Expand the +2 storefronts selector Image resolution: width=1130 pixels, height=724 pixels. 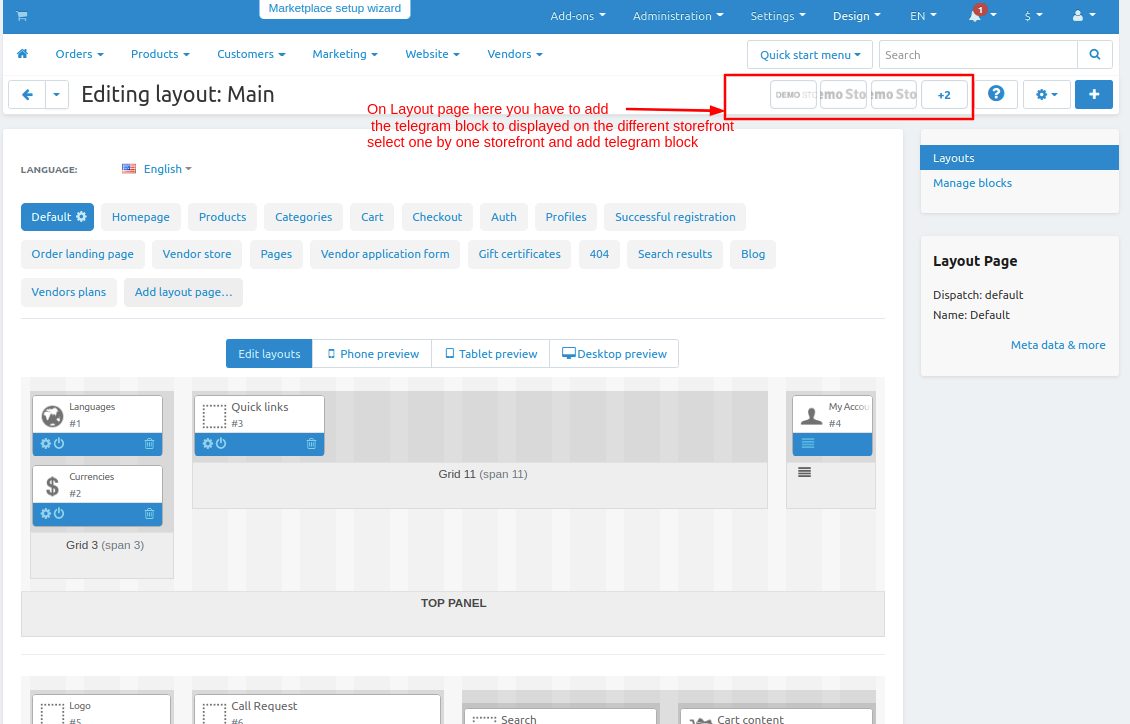[944, 94]
